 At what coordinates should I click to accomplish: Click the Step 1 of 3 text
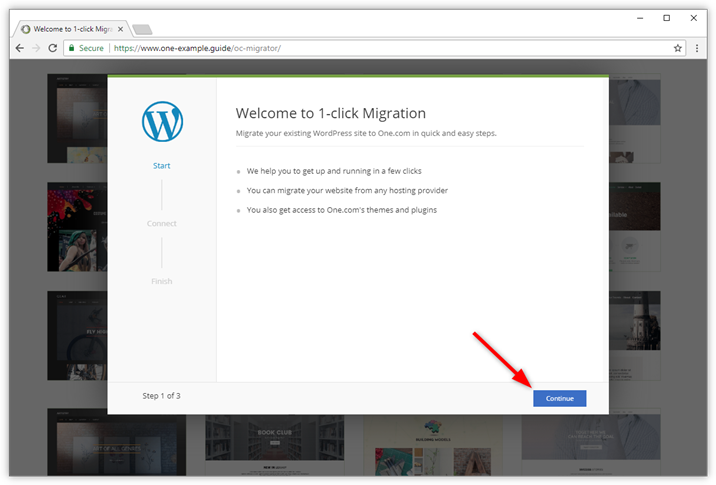click(161, 396)
